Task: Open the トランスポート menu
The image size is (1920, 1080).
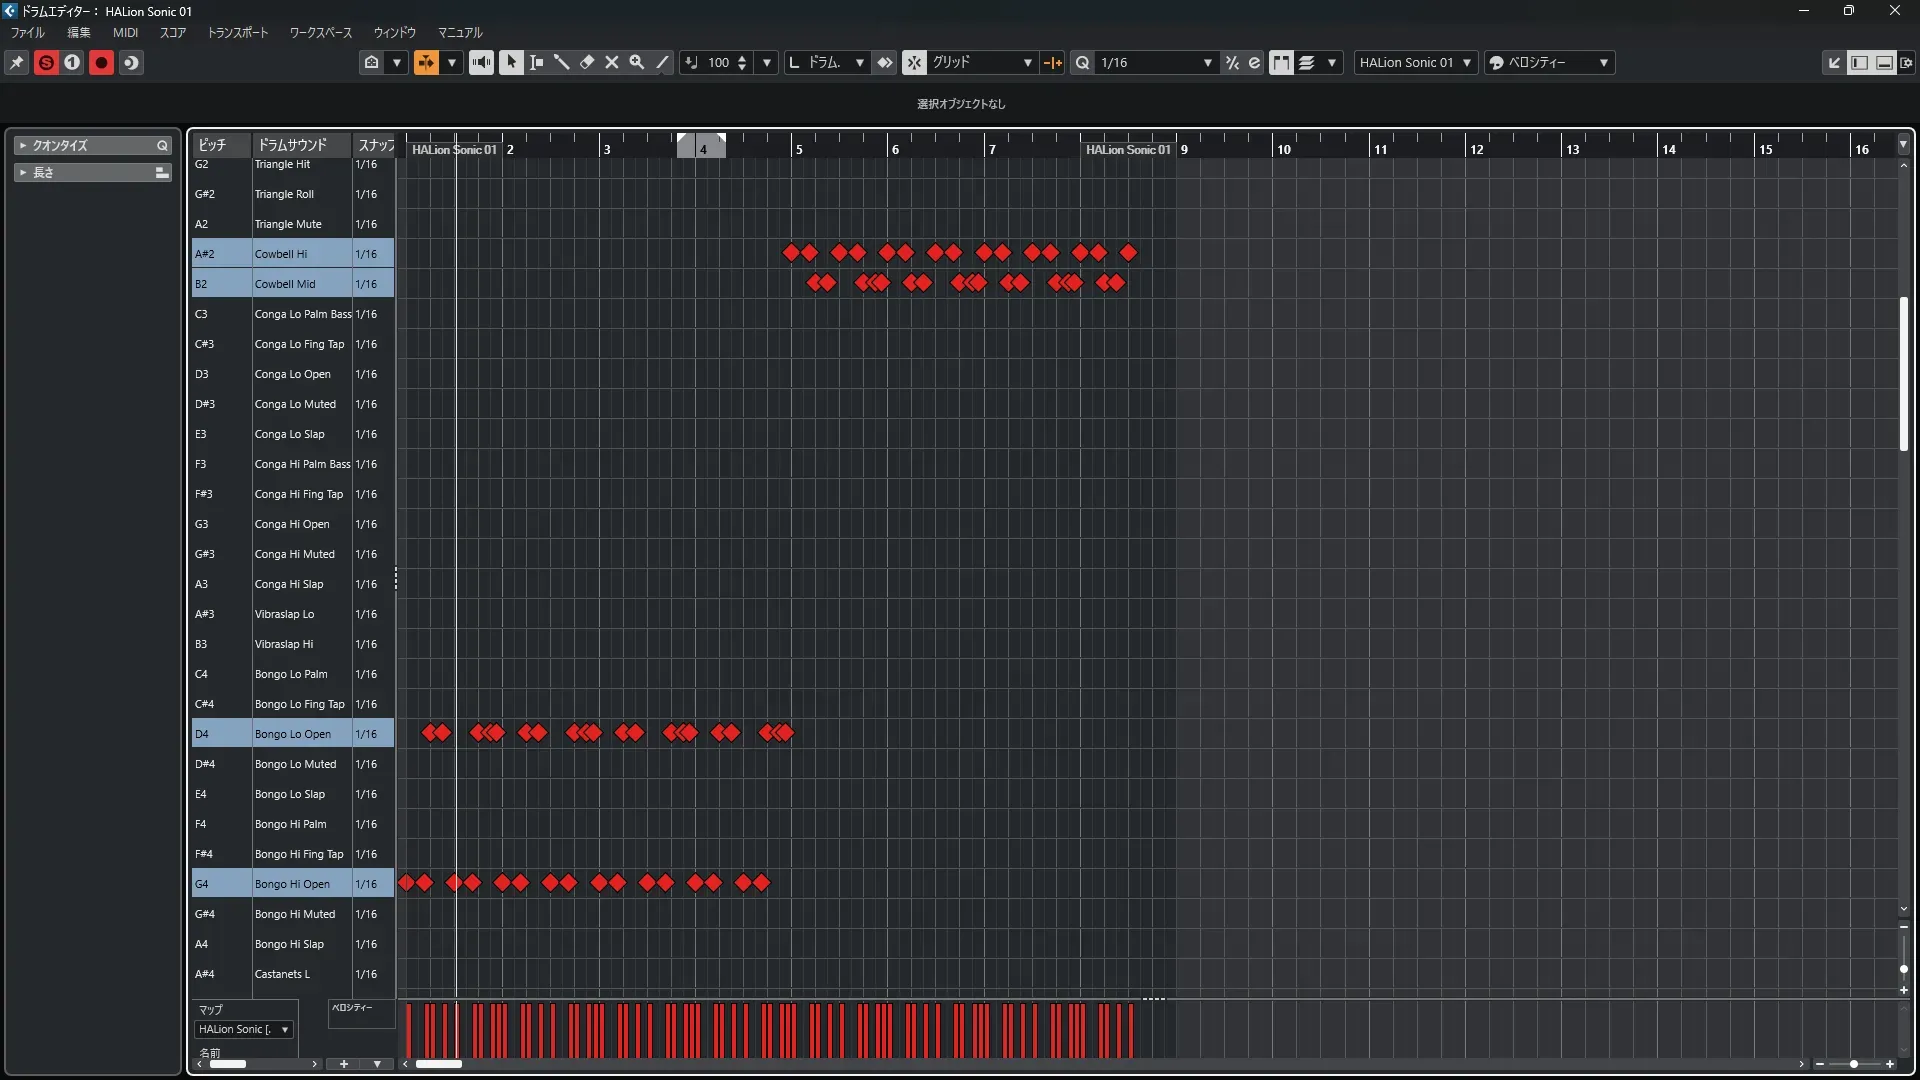Action: 237,32
